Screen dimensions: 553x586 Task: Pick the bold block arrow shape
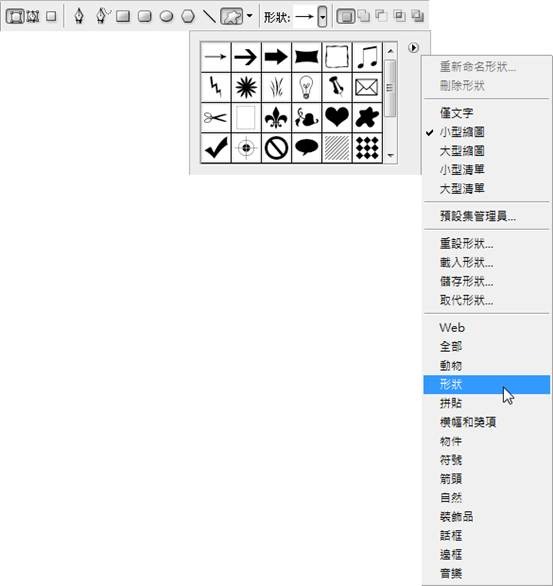click(x=276, y=57)
